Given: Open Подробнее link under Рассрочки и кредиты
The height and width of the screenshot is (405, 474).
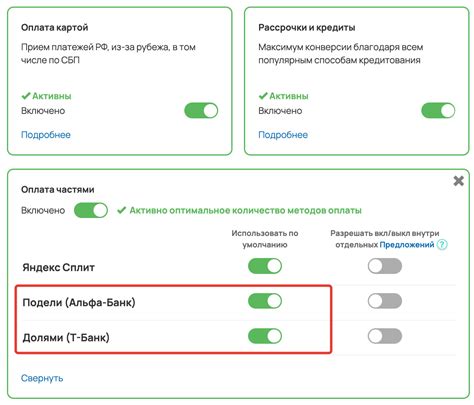Looking at the screenshot, I should point(283,135).
